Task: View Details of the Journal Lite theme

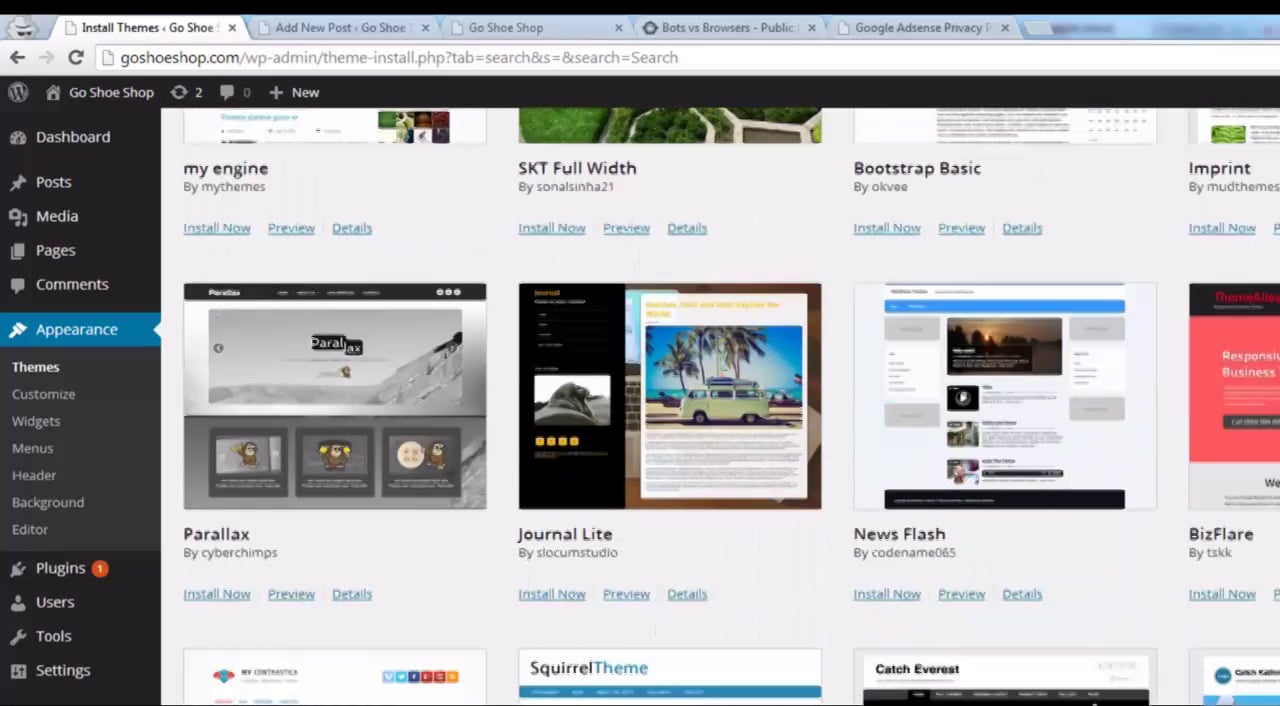Action: point(687,594)
